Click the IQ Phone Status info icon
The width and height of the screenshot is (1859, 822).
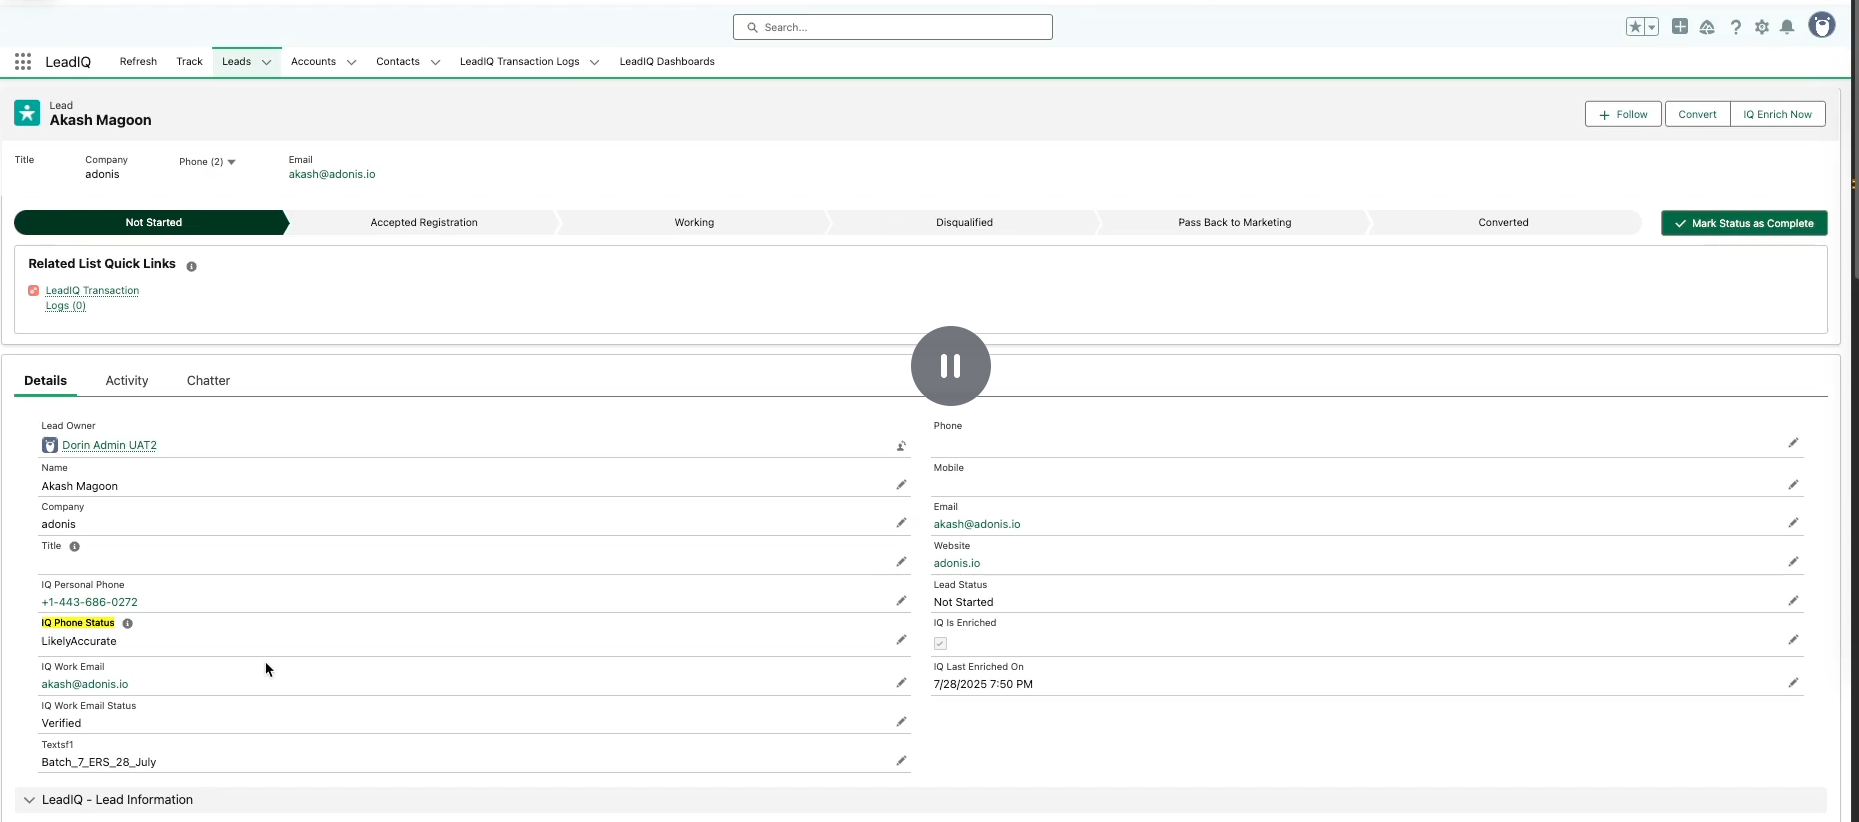[127, 623]
